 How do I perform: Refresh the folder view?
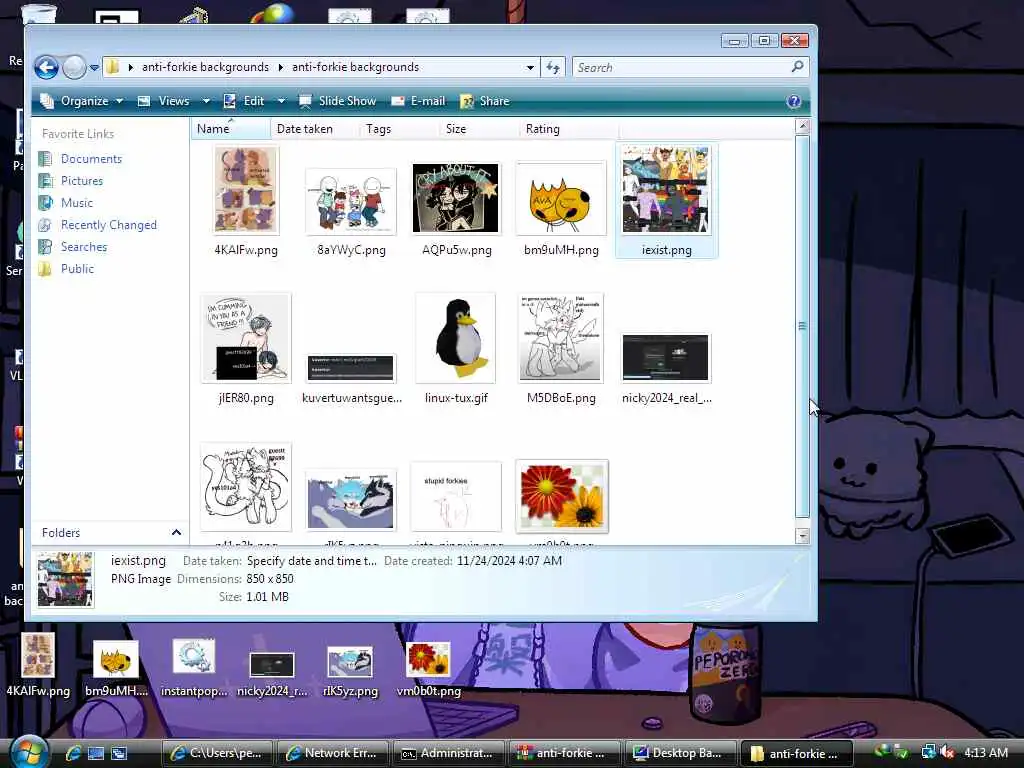[552, 67]
